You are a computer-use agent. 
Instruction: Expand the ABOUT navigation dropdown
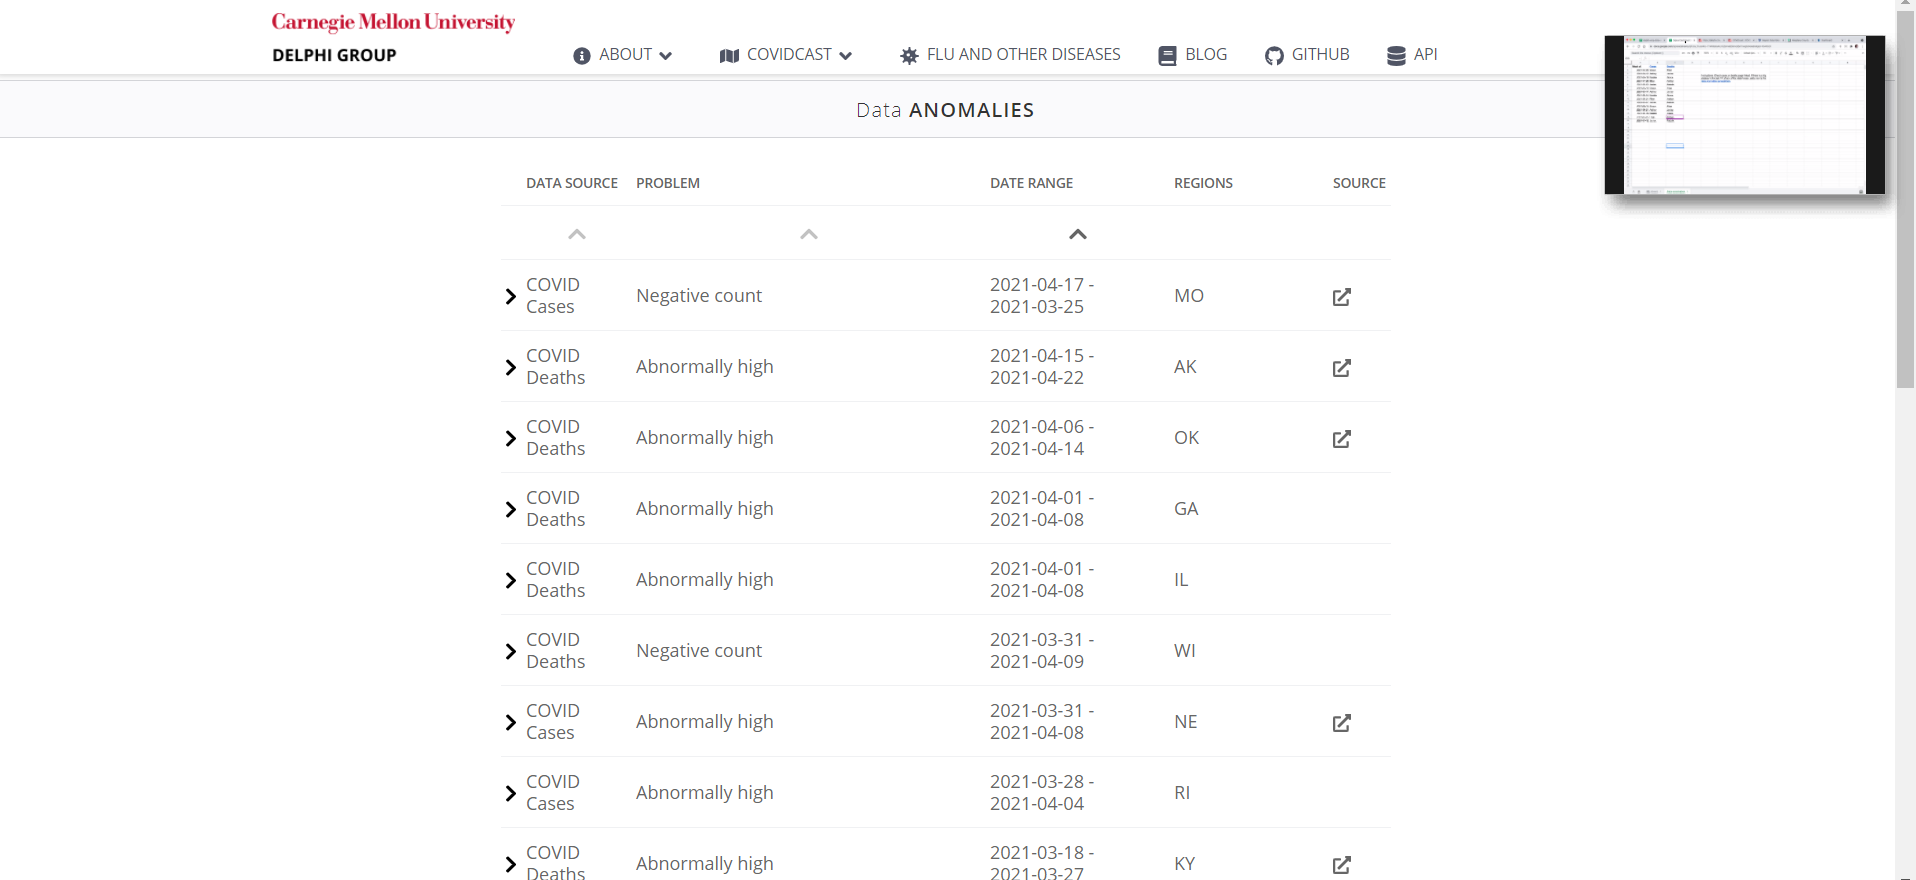(622, 55)
